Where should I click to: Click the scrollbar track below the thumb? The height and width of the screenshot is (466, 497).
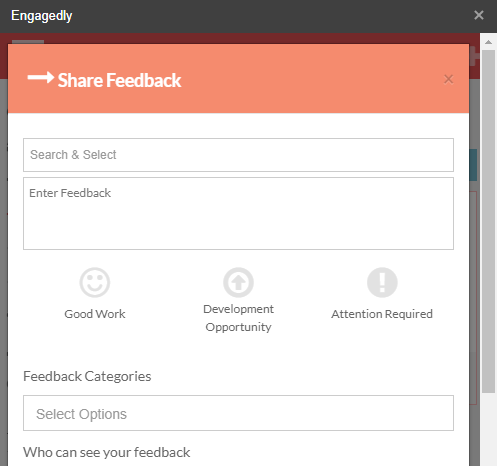[488, 429]
